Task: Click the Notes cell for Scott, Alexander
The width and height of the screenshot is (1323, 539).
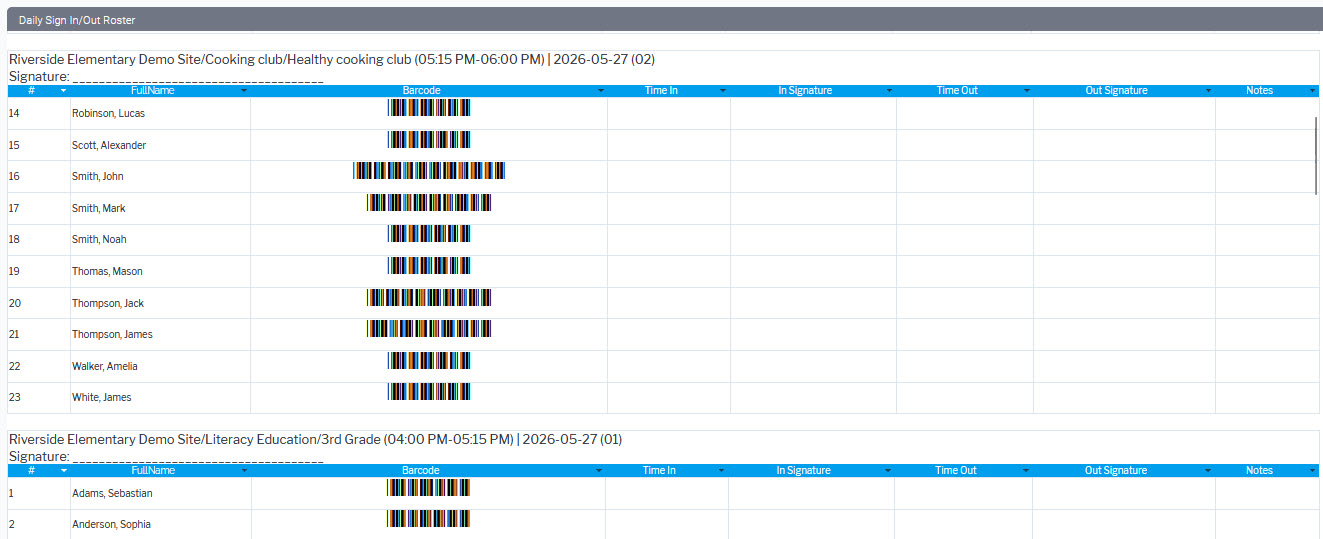Action: (1267, 146)
